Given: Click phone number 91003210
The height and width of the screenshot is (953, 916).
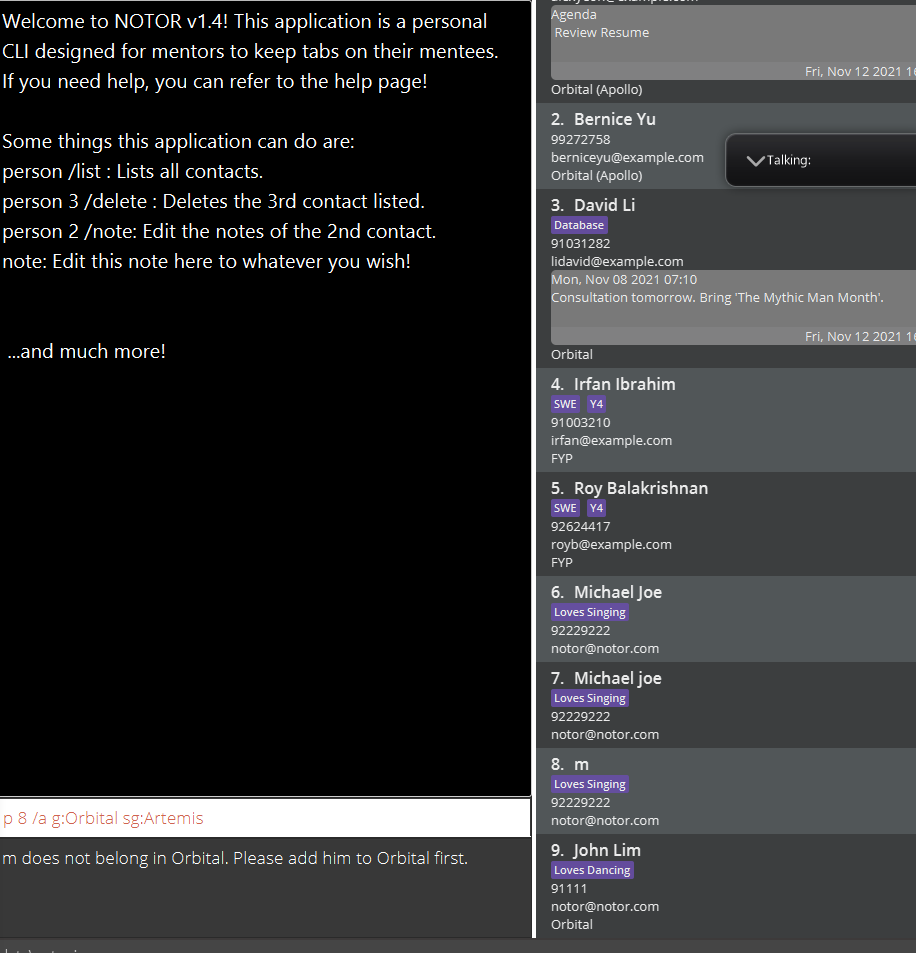Looking at the screenshot, I should click(x=580, y=422).
